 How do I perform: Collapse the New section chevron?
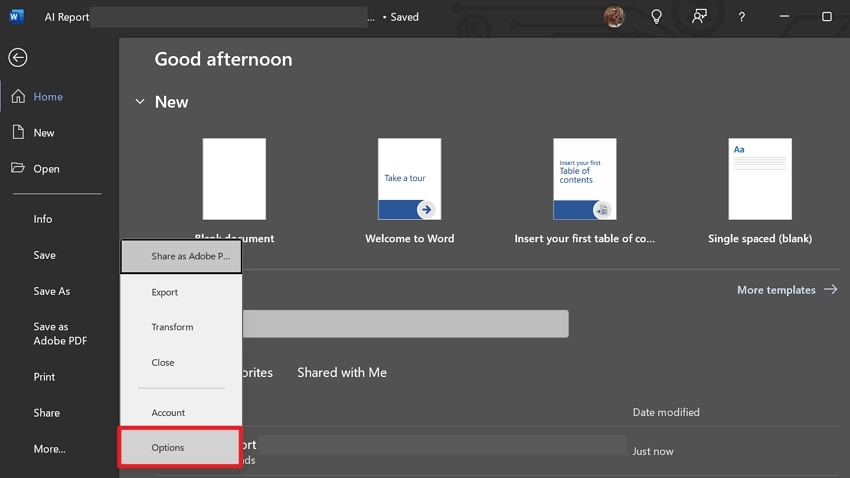[x=140, y=101]
